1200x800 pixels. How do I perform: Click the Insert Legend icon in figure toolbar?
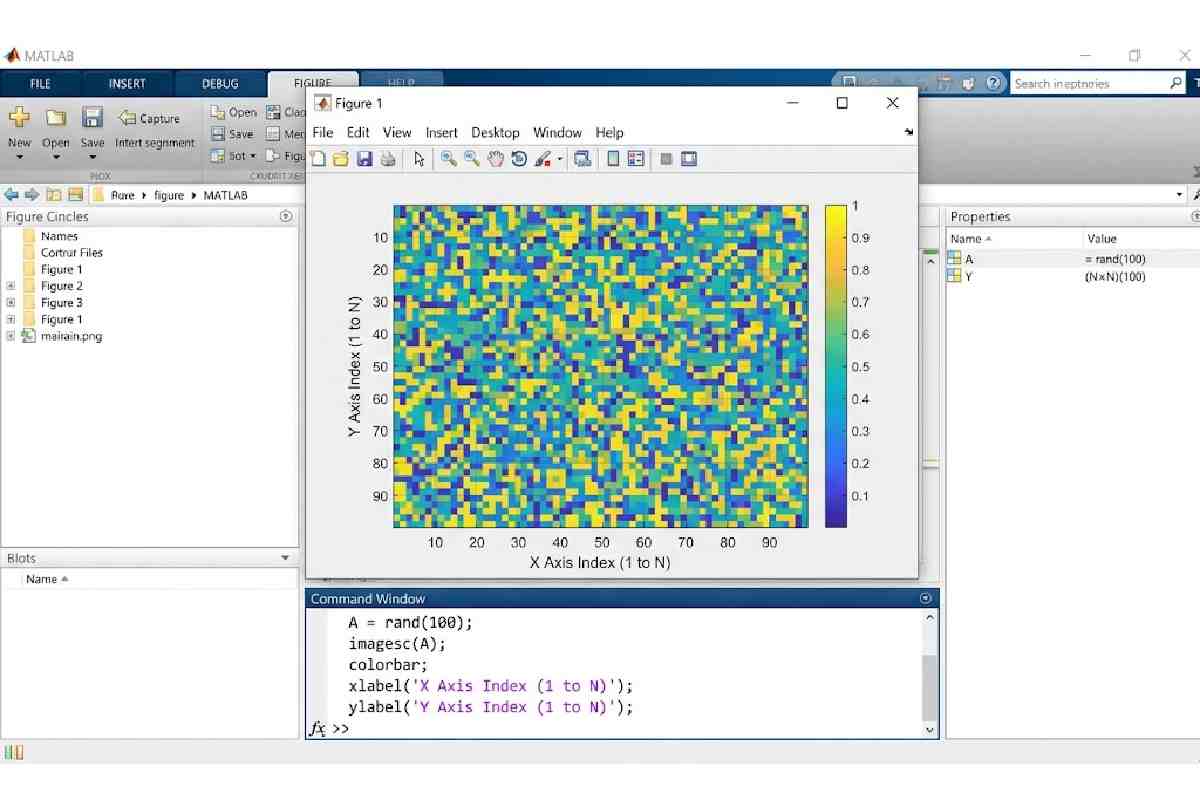click(x=636, y=159)
